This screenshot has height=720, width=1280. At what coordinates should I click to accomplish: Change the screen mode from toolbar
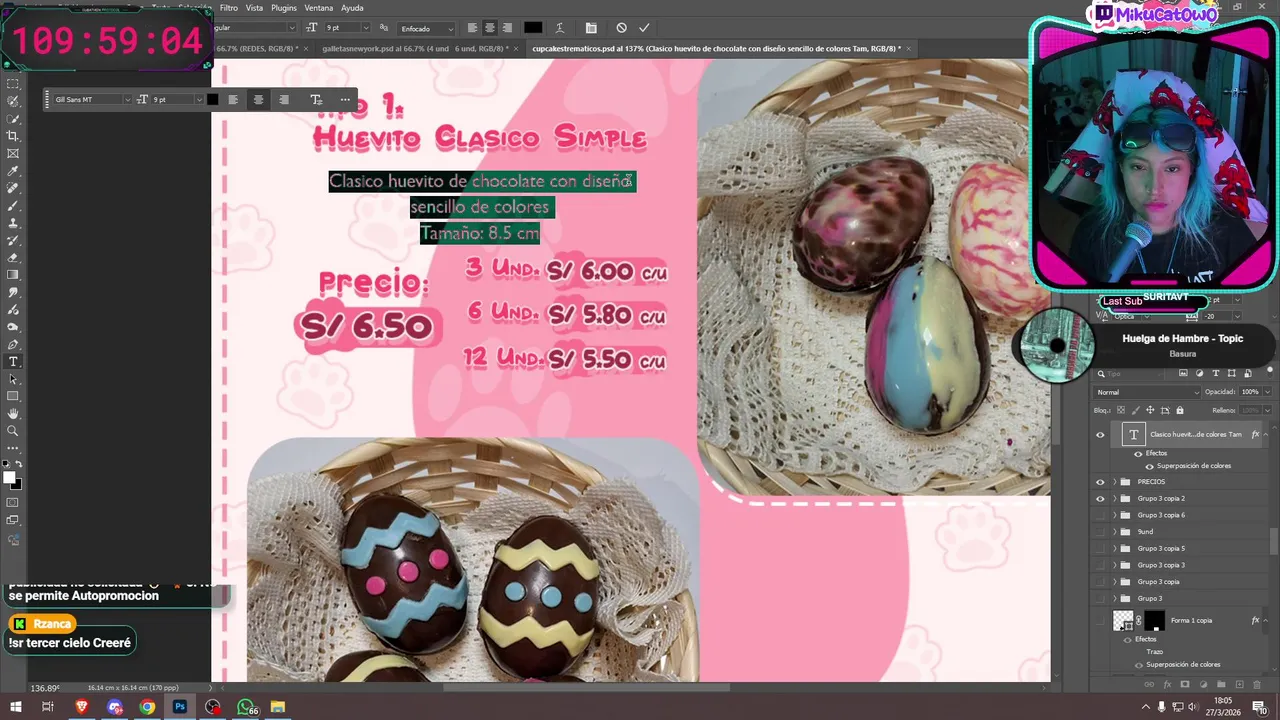[13, 520]
